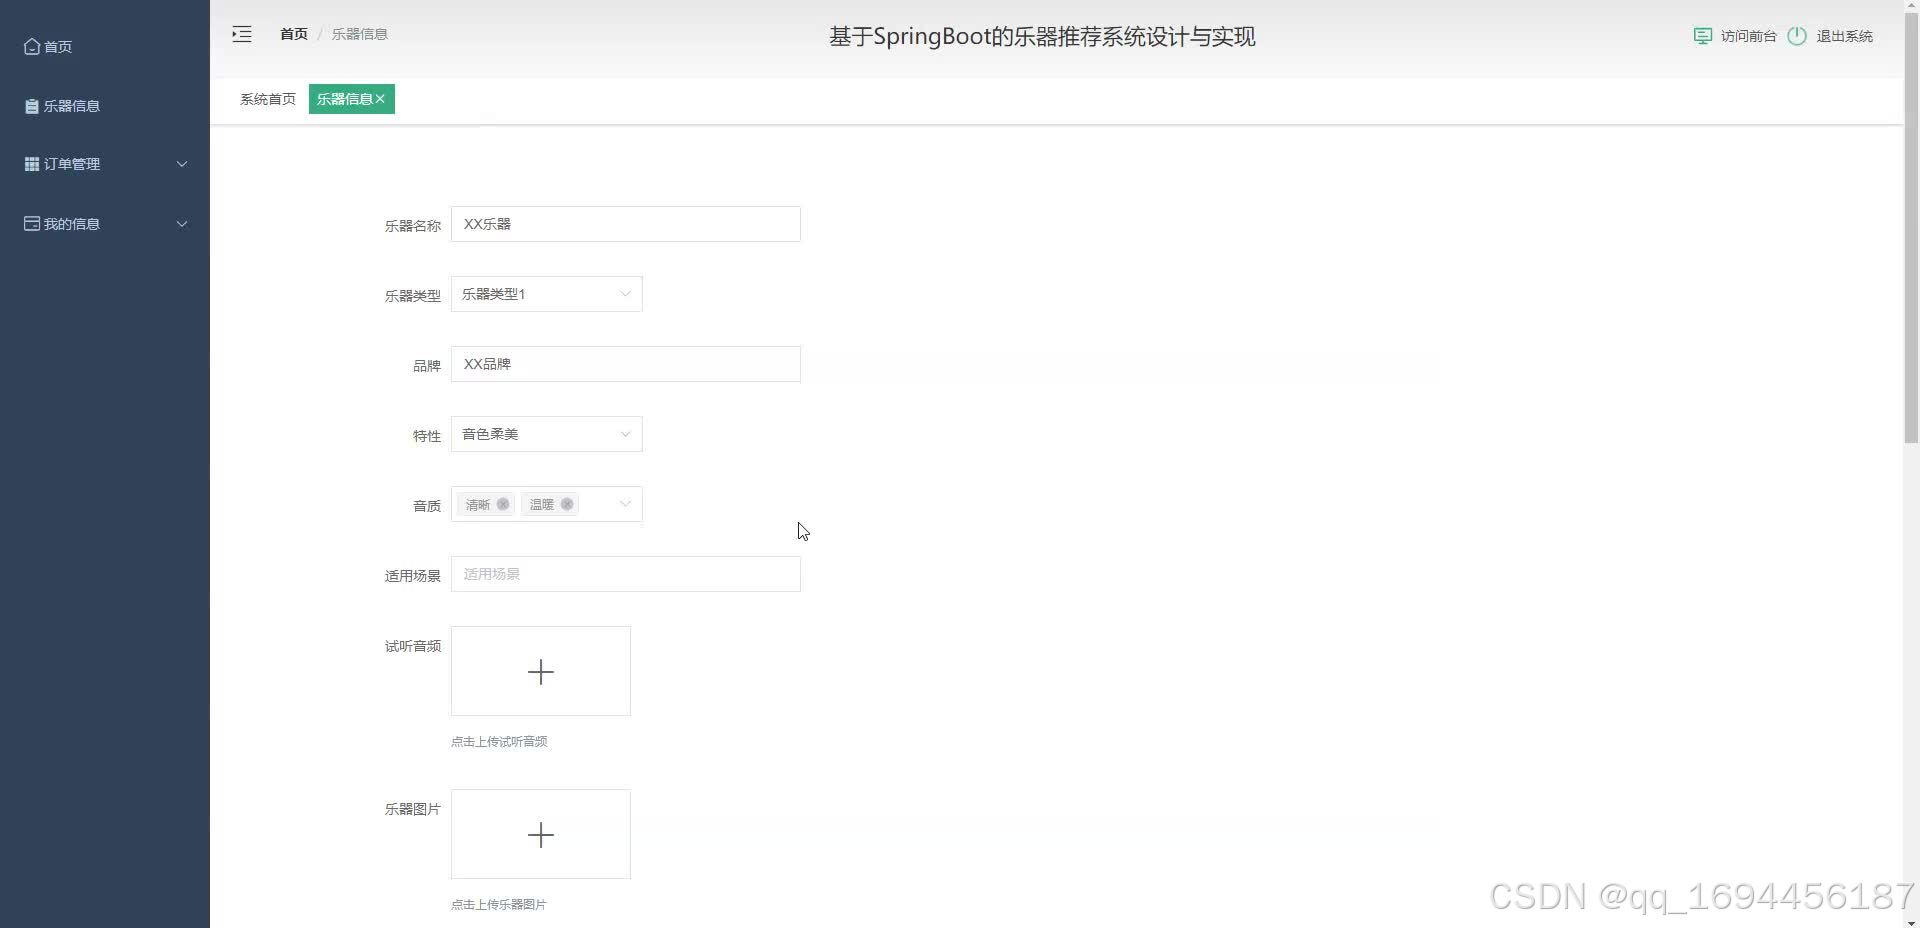This screenshot has width=1920, height=928.
Task: Click the grid icon beside 订单管理
Action: [32, 164]
